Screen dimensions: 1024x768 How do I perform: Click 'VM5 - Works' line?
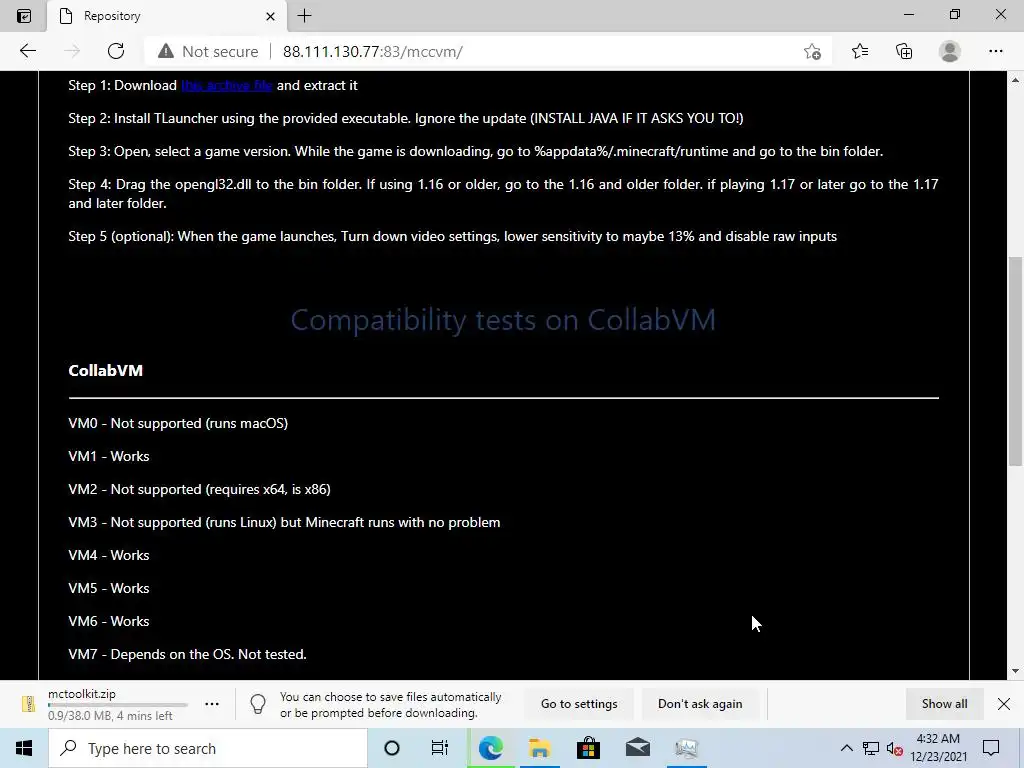pos(108,588)
